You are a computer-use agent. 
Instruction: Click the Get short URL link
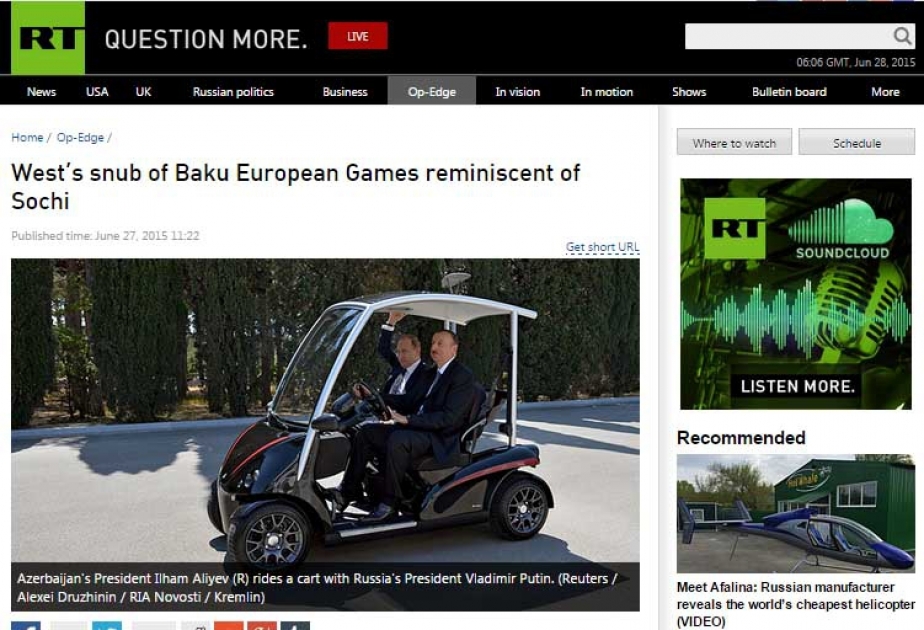602,247
